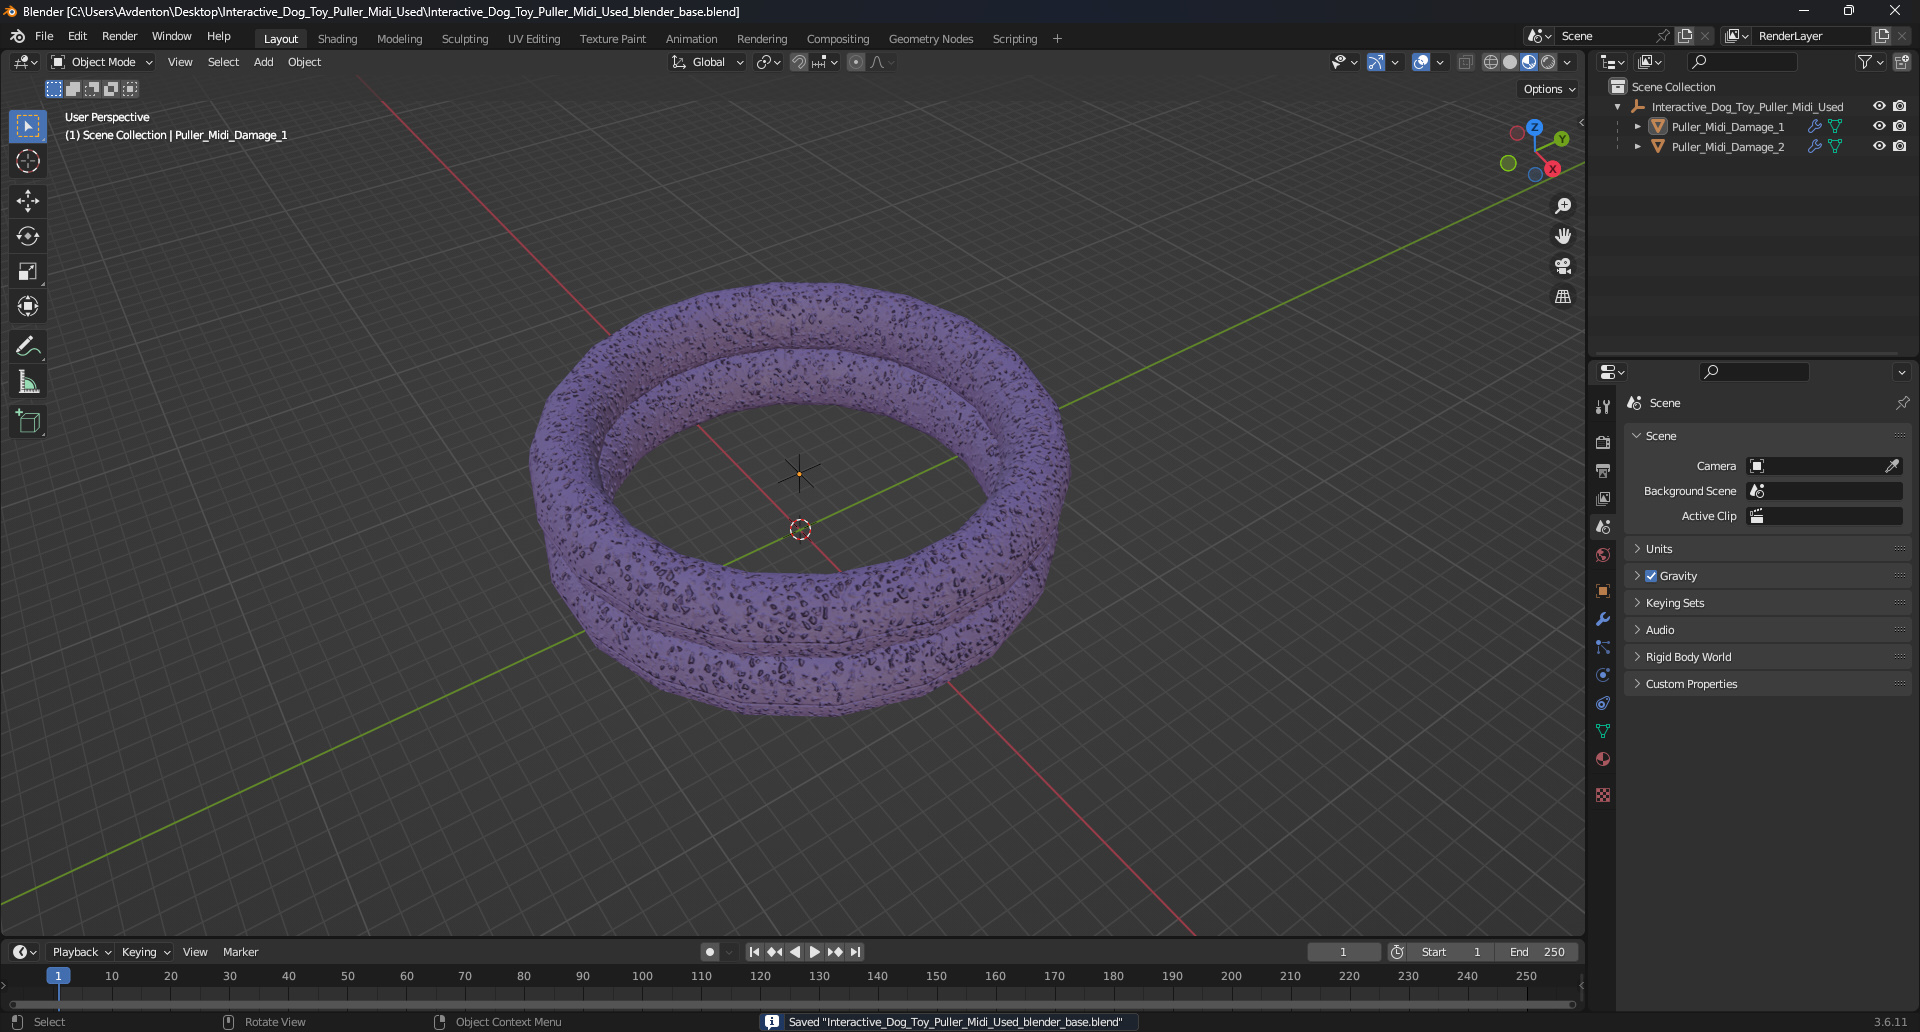The image size is (1920, 1032).
Task: Select the Measure tool
Action: [x=28, y=382]
